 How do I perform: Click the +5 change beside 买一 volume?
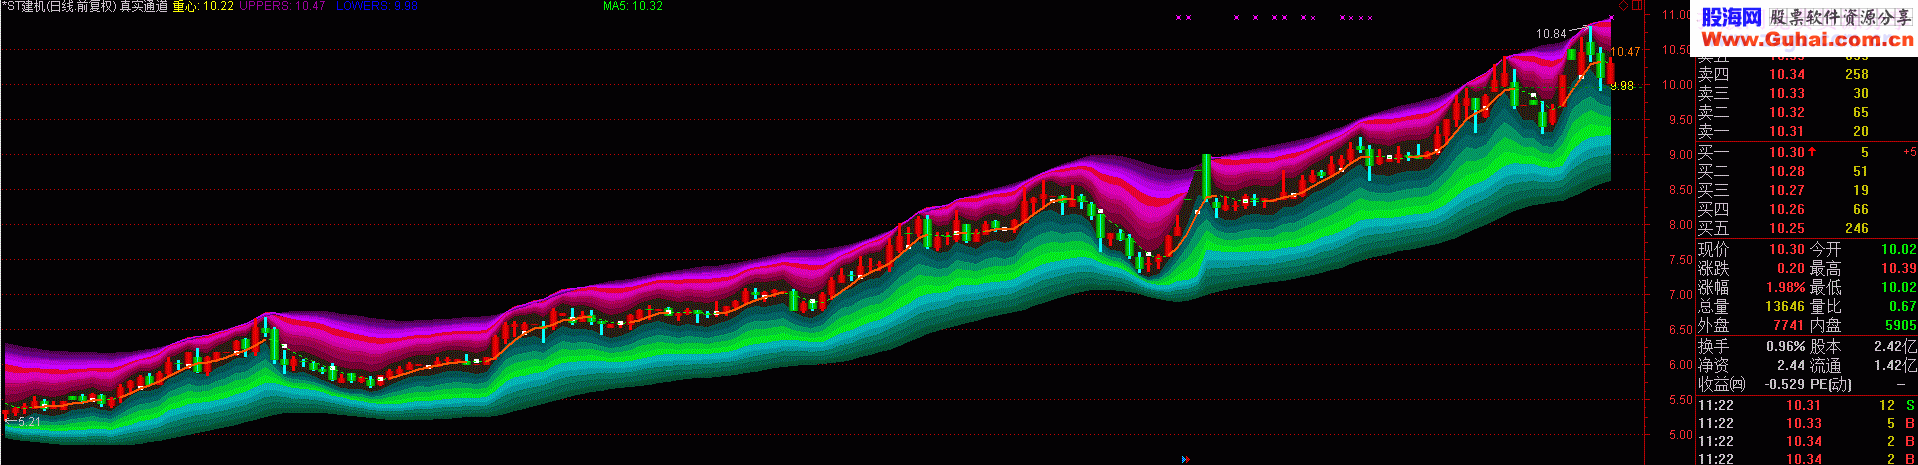1909,152
